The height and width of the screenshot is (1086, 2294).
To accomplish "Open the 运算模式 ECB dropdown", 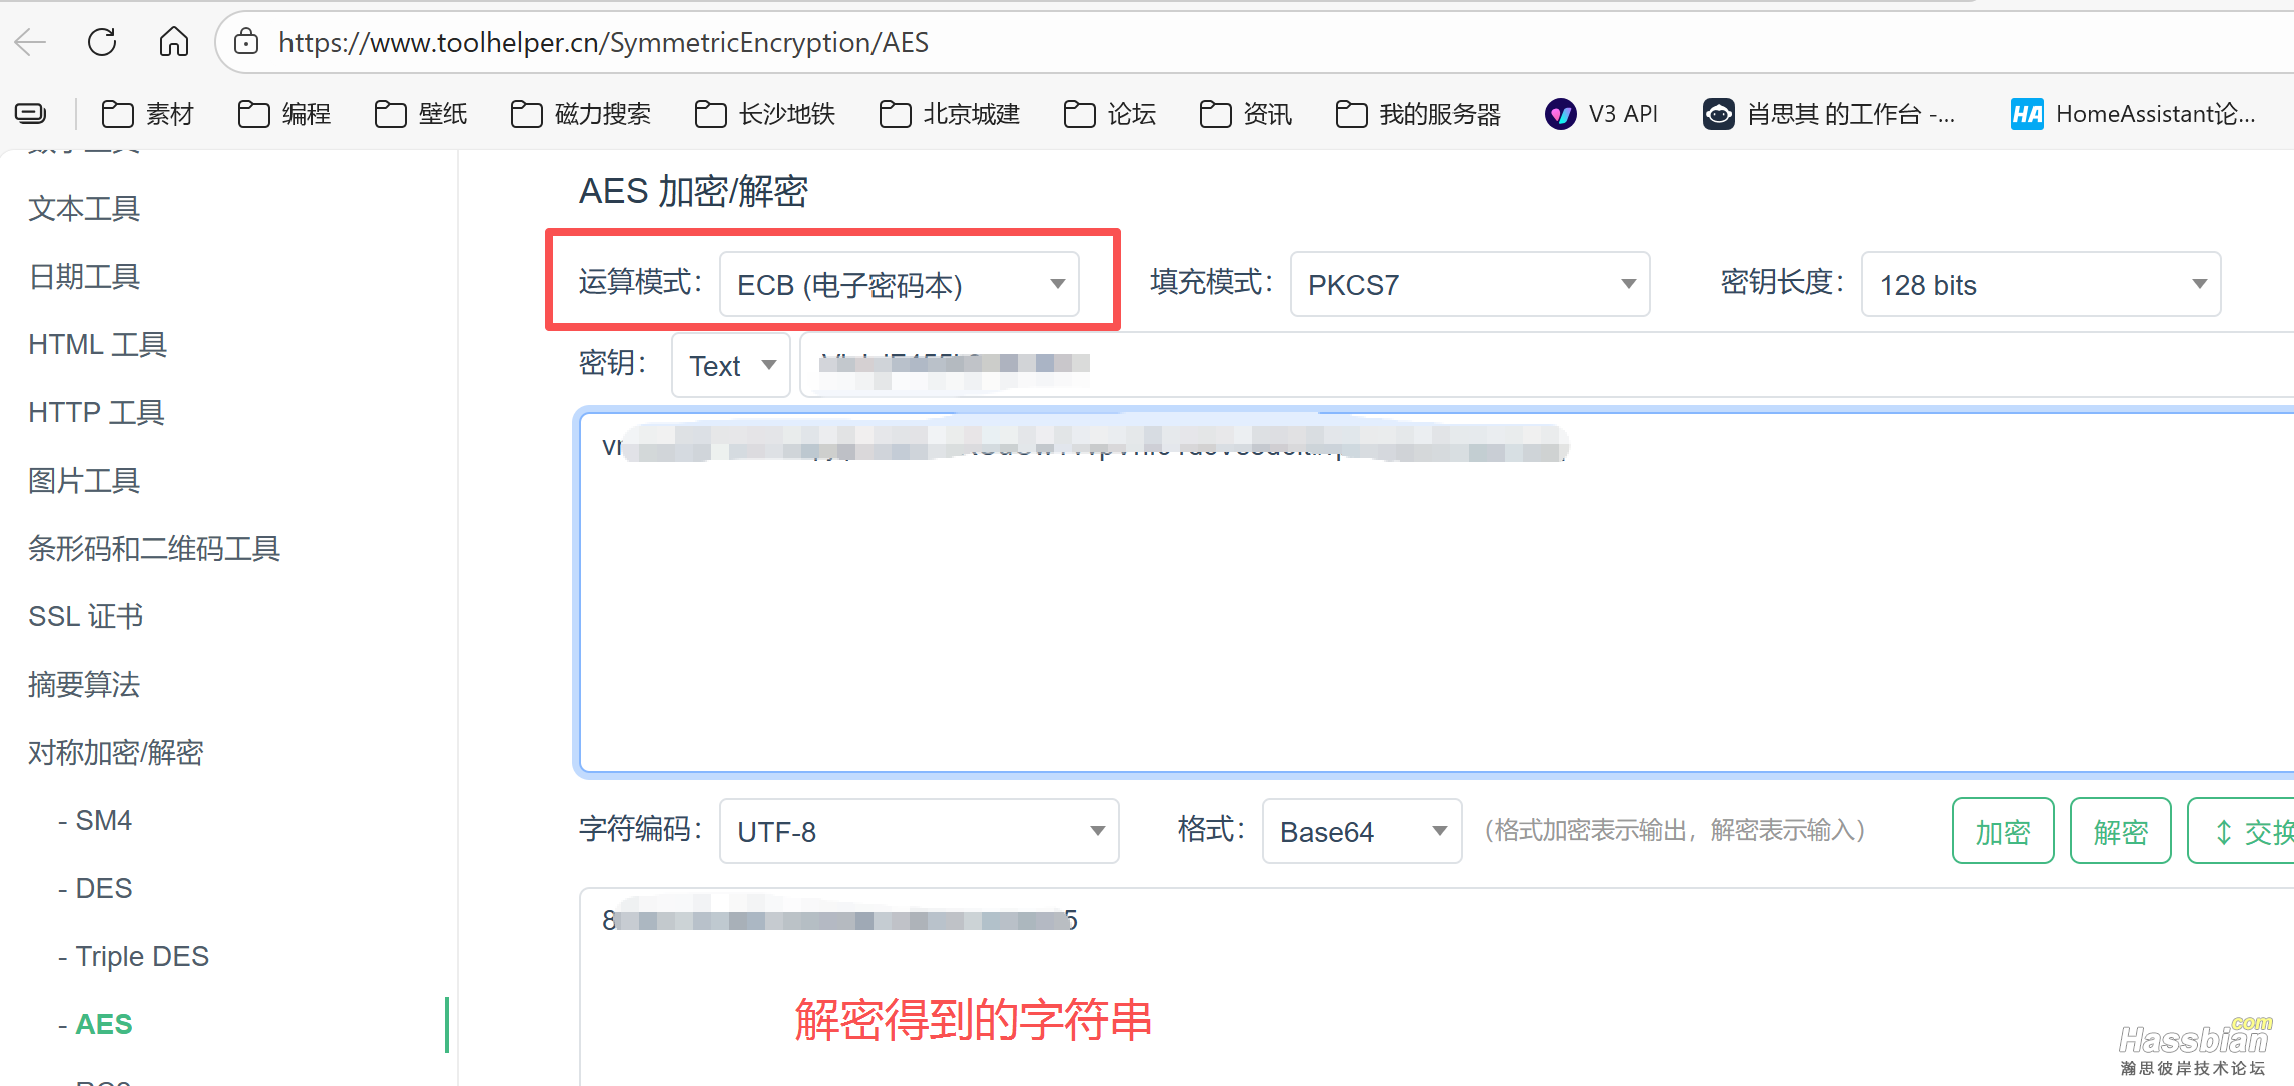I will tap(898, 284).
